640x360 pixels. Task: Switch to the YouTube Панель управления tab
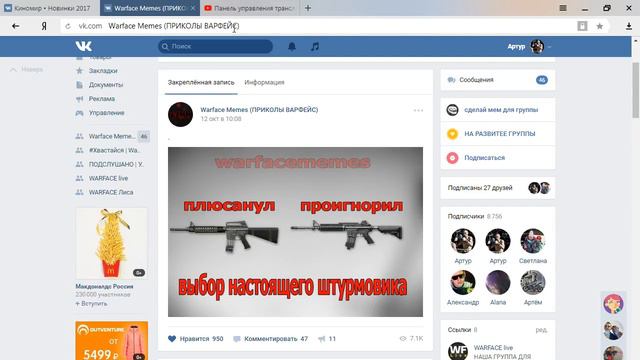[249, 8]
